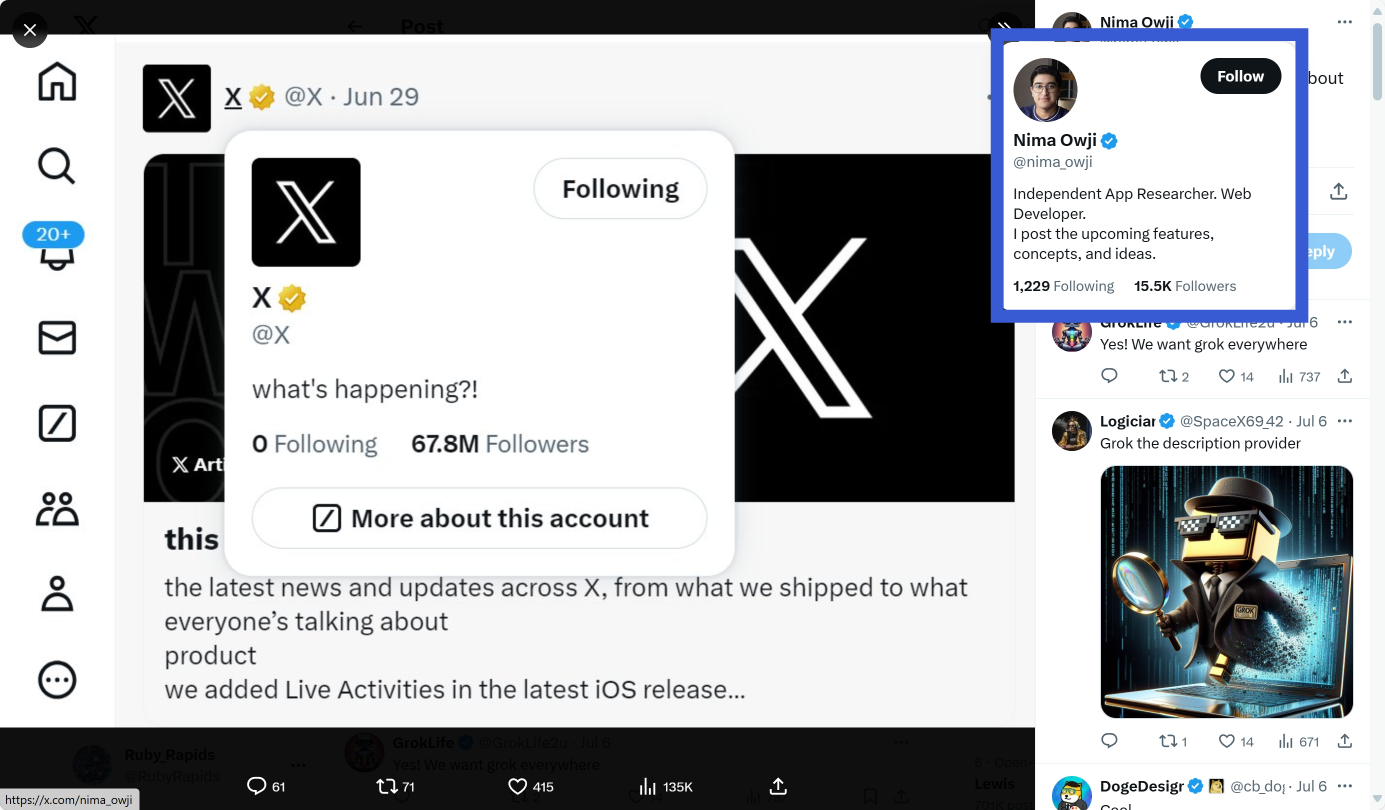This screenshot has height=810, width=1385.
Task: Close the media viewer with X button
Action: [30, 30]
